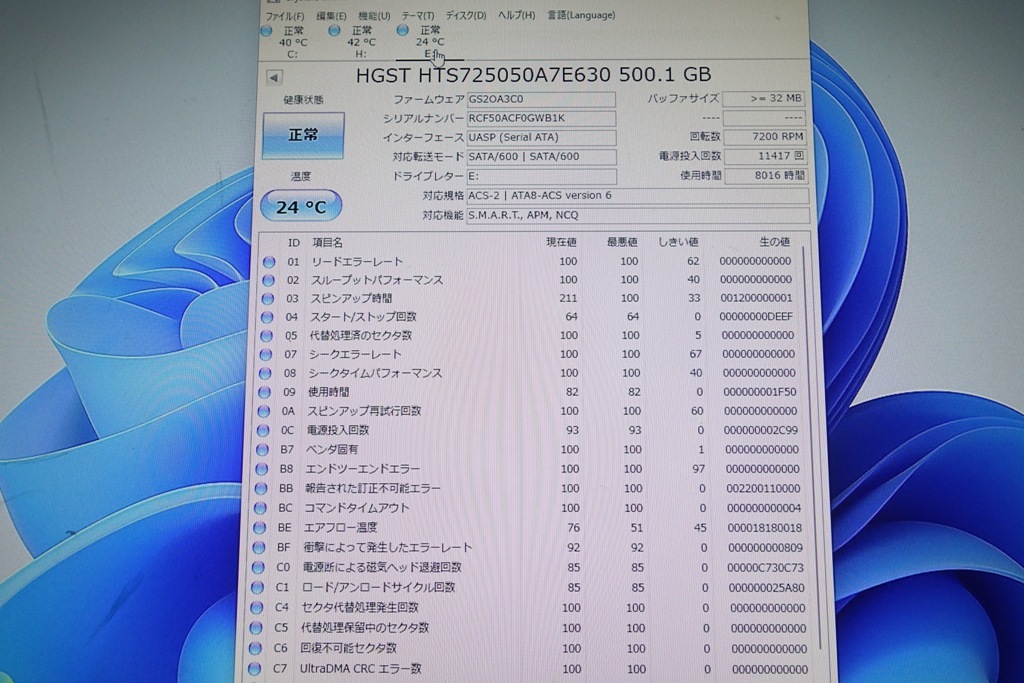Click the 現在値 column header
This screenshot has width=1024, height=683.
click(561, 242)
